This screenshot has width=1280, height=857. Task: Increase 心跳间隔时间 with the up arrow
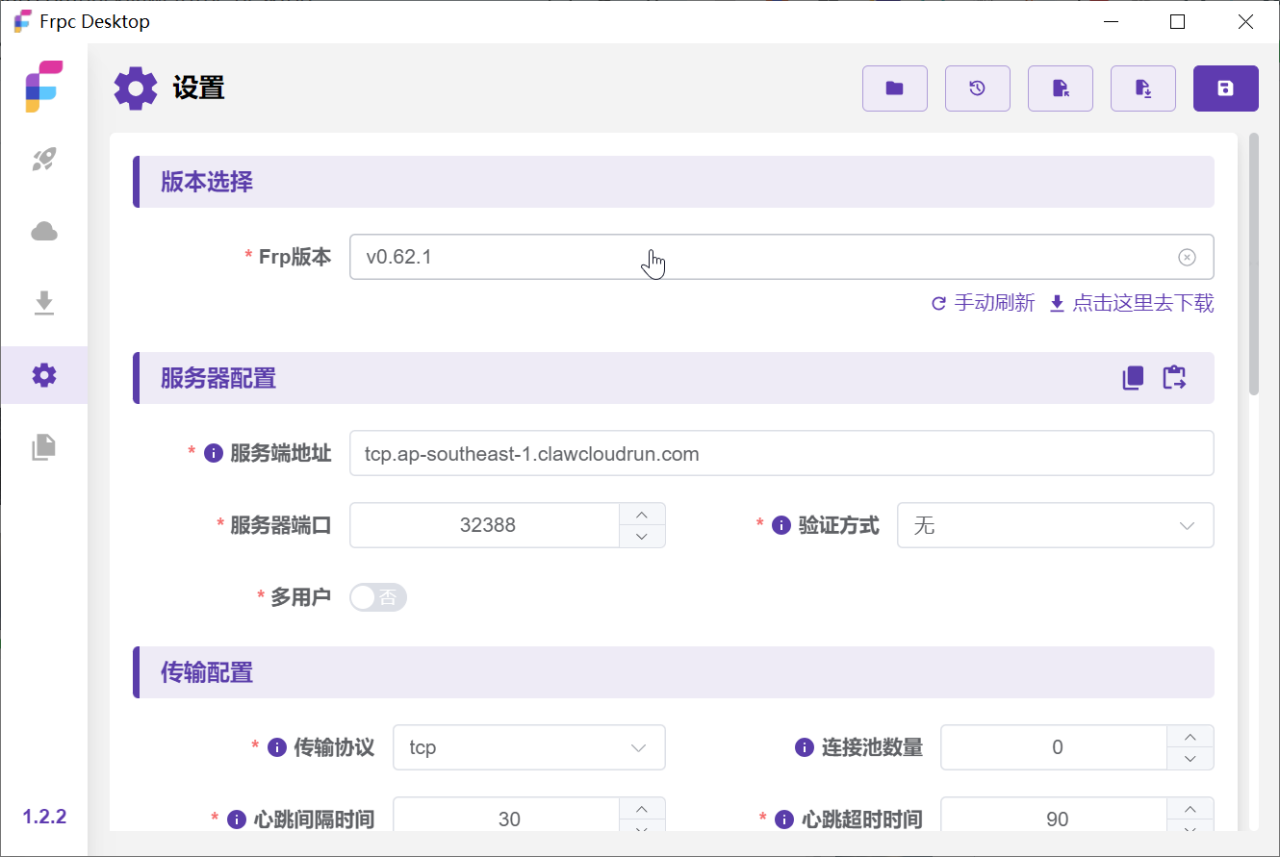pyautogui.click(x=642, y=808)
